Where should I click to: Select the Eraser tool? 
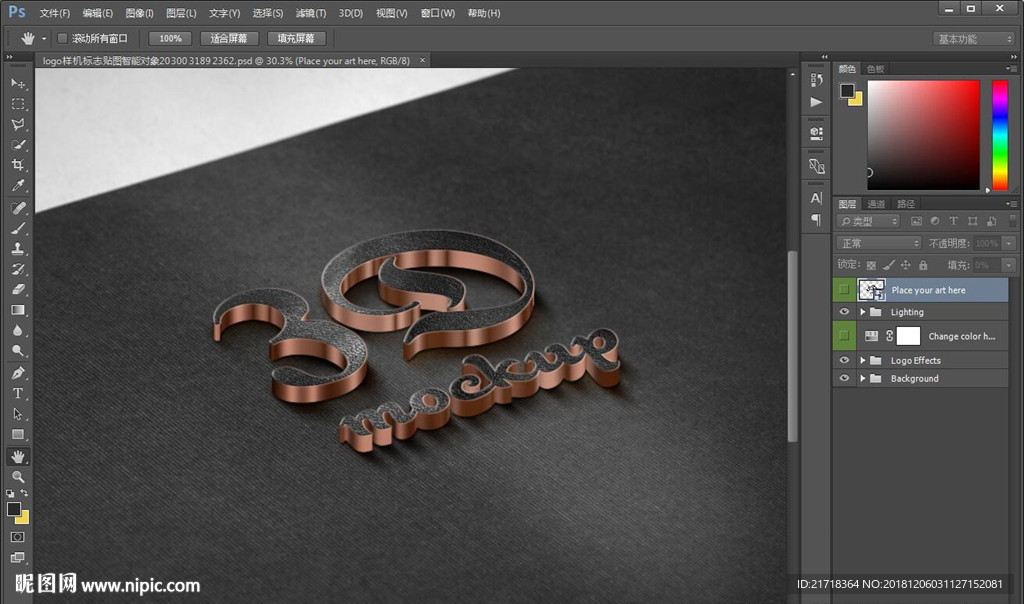[x=18, y=289]
